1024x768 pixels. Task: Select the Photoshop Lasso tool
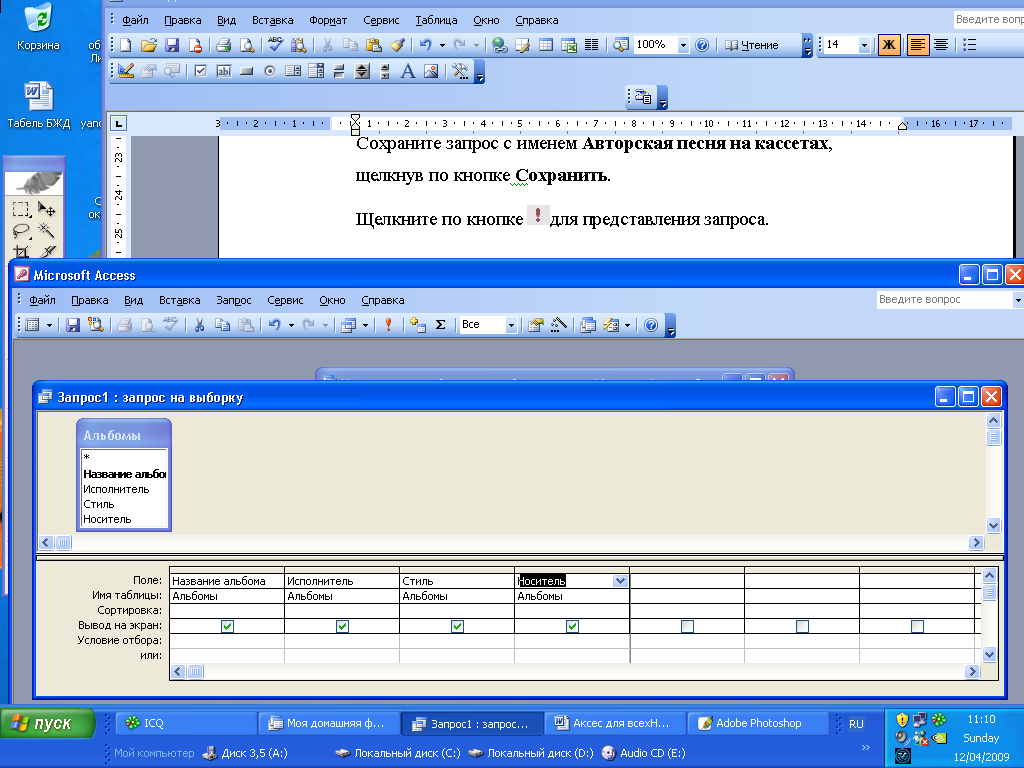22,229
